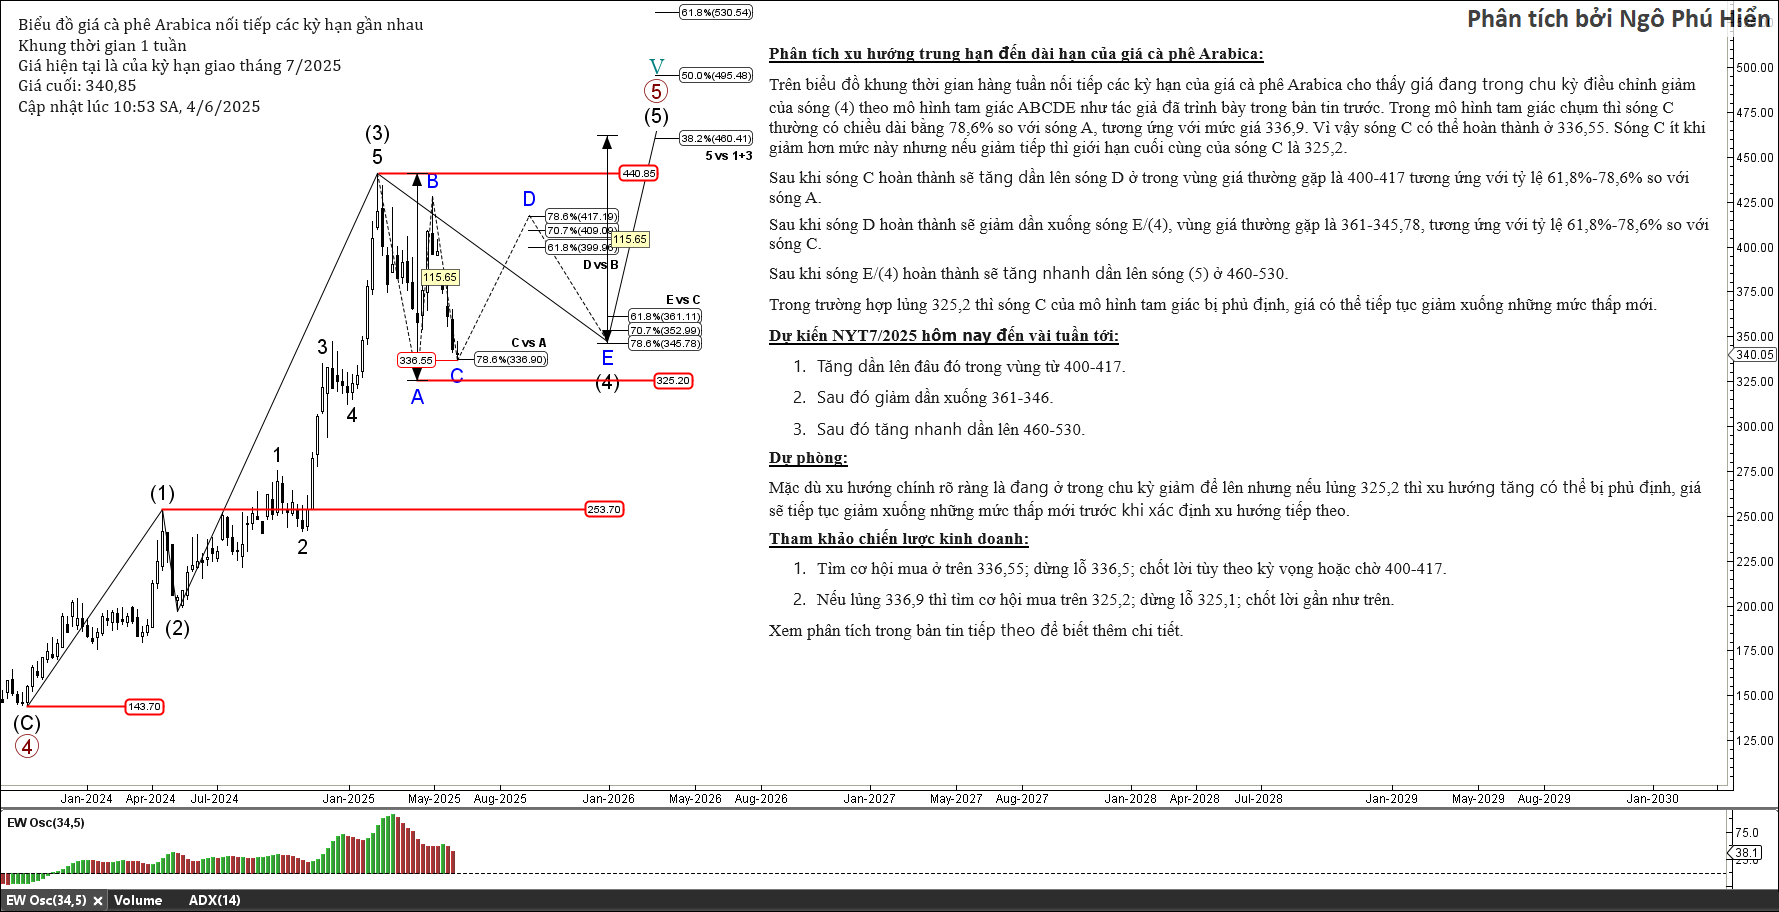Select the 340.05 current price marker

1754,355
